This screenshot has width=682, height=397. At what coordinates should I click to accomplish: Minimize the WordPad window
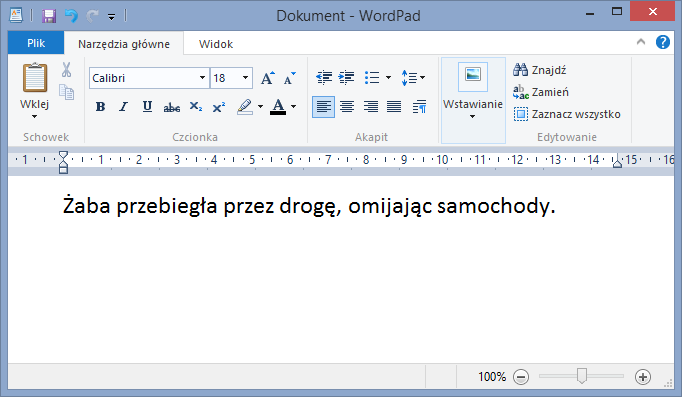[x=590, y=13]
